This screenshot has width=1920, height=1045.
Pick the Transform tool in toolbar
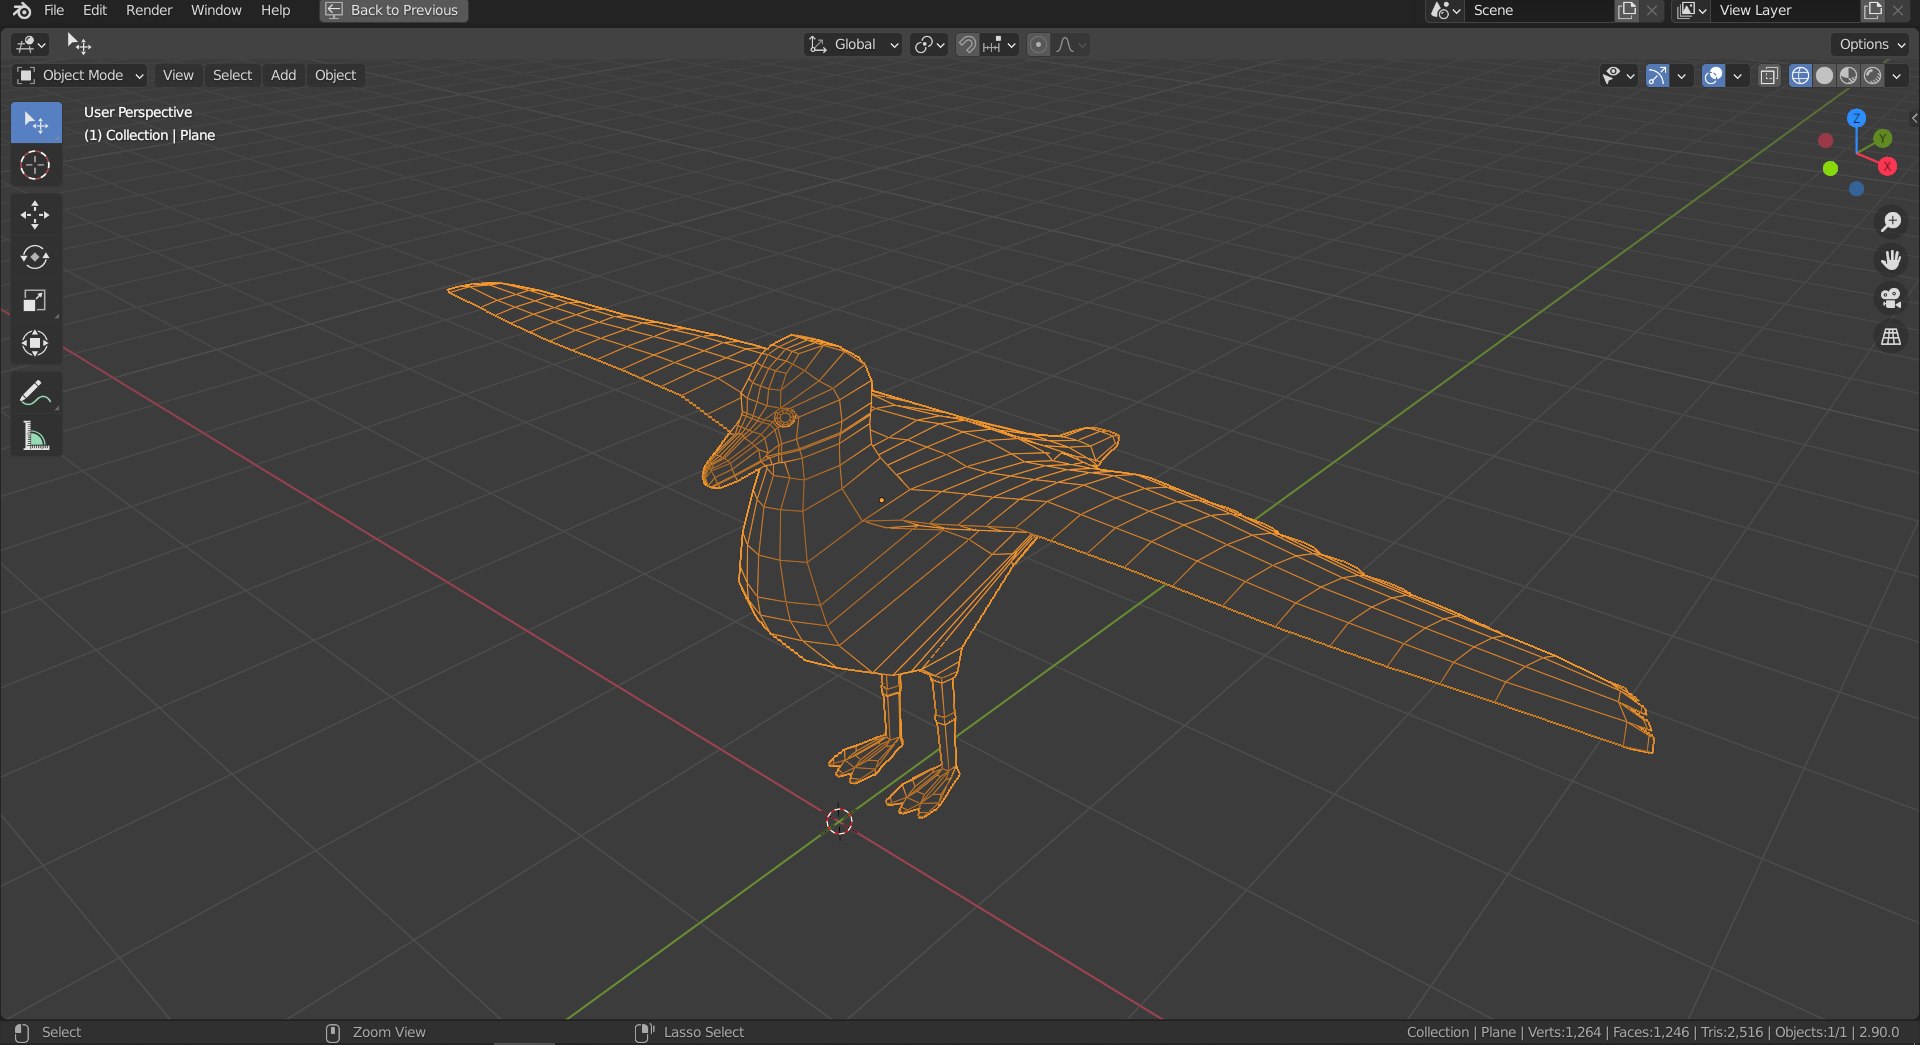click(36, 344)
